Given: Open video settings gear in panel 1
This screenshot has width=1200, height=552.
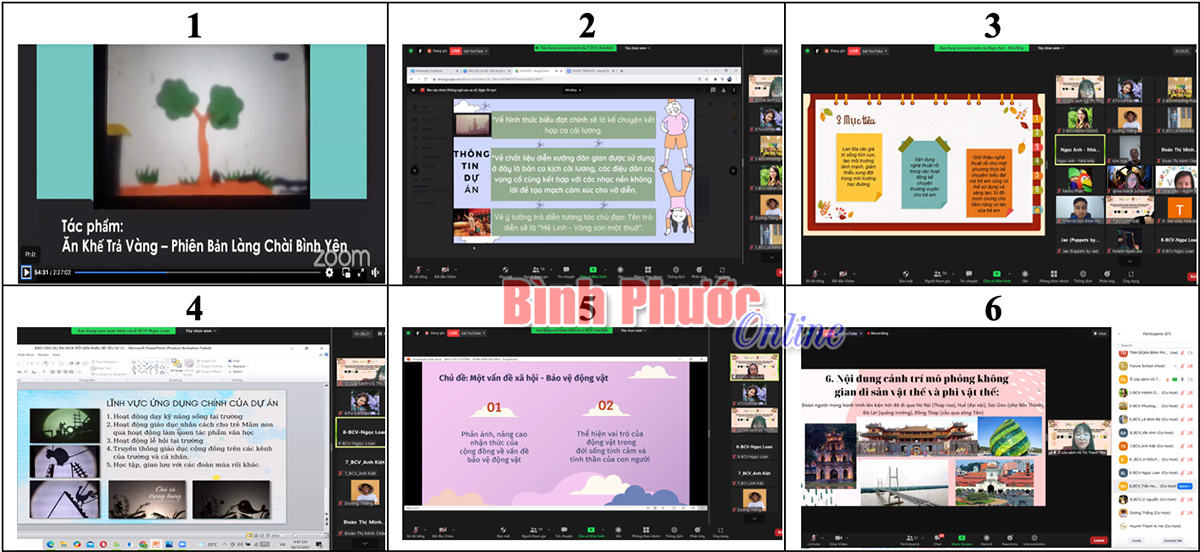Looking at the screenshot, I should tap(328, 272).
